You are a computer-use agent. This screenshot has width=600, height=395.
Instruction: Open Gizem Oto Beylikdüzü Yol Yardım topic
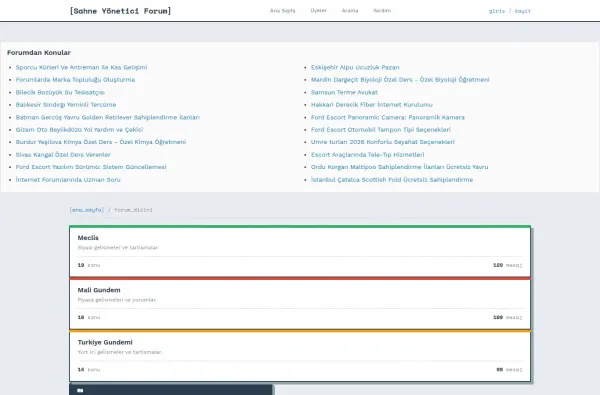[79, 130]
